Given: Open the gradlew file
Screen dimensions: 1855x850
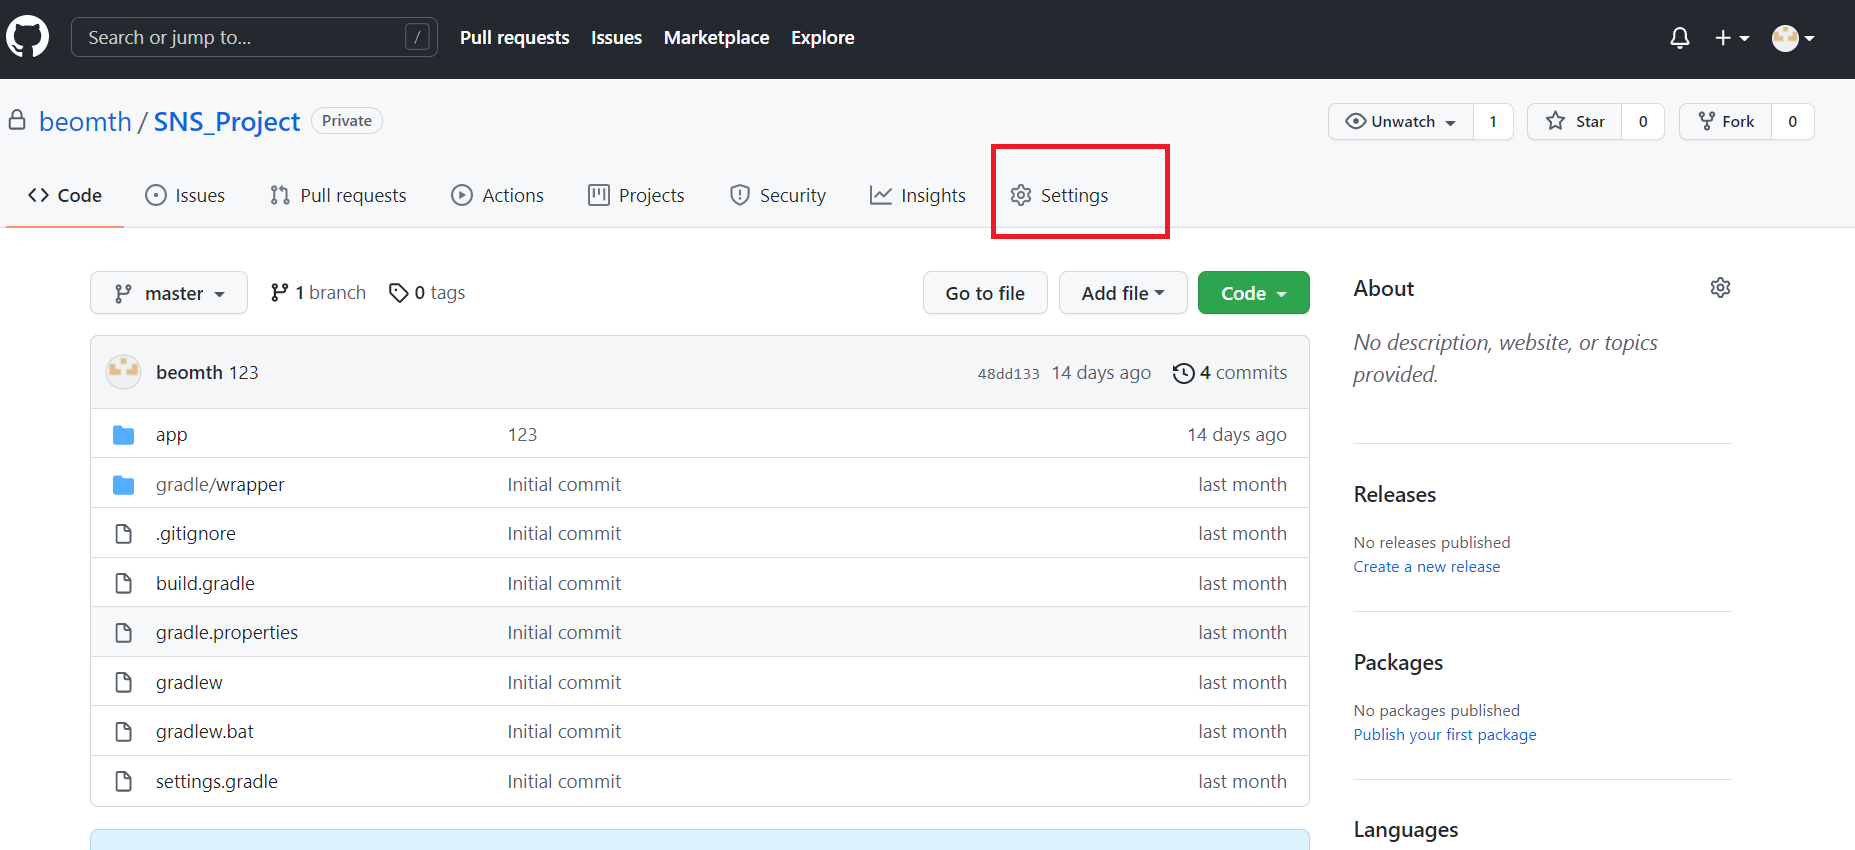Looking at the screenshot, I should click(189, 682).
